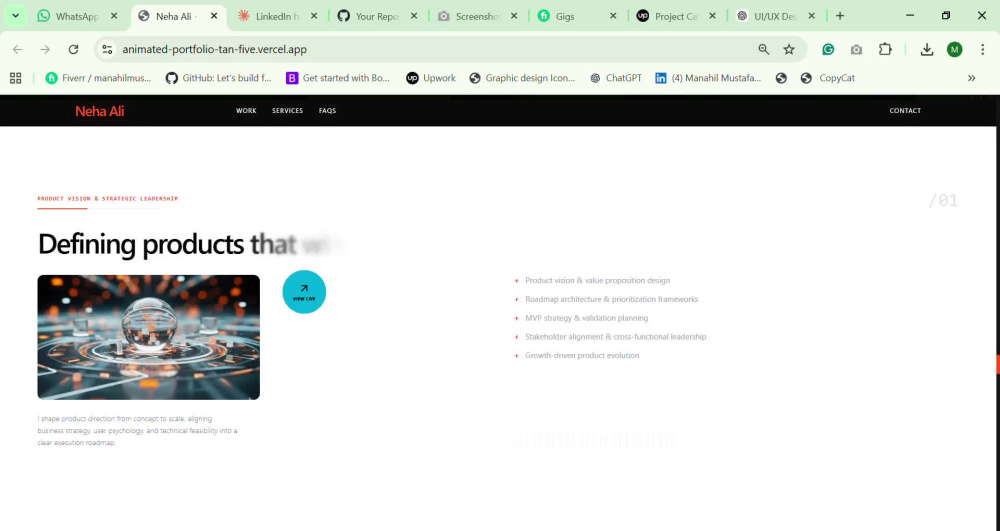
Task: Switch to the UI/UX Des tab
Action: (x=774, y=17)
